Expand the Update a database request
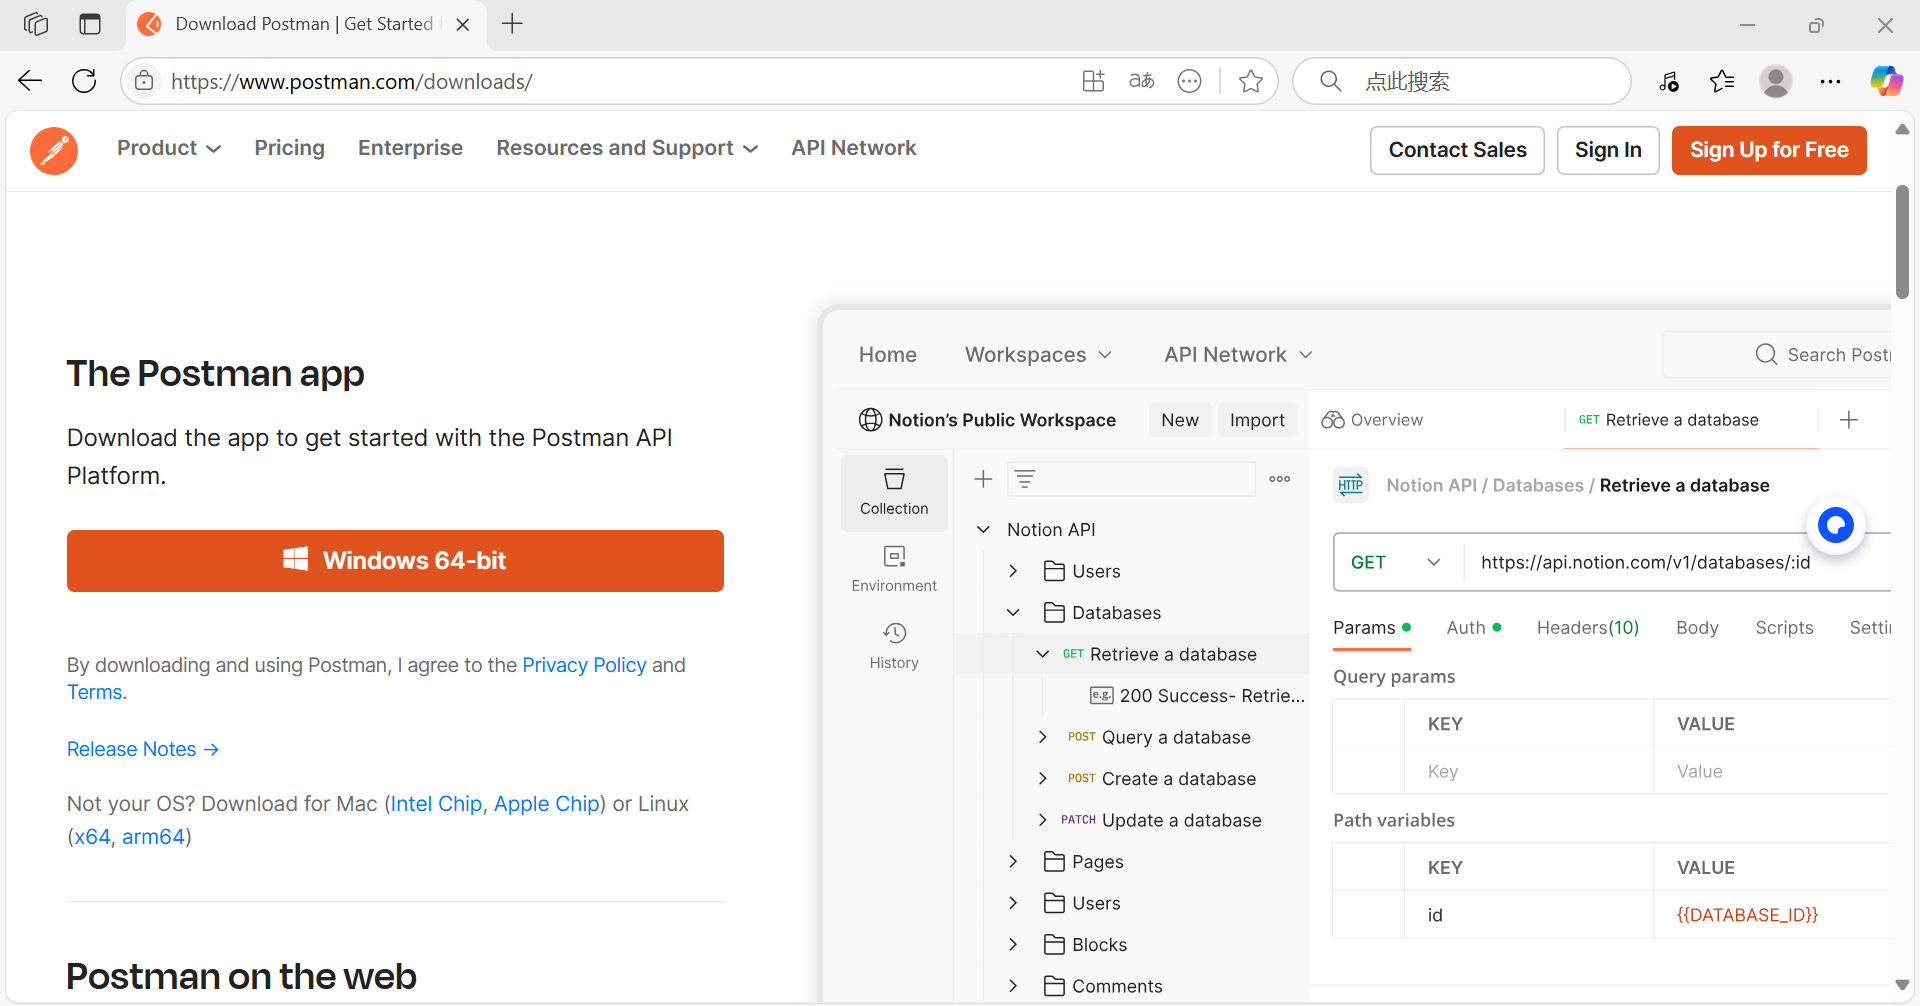 pos(1042,820)
